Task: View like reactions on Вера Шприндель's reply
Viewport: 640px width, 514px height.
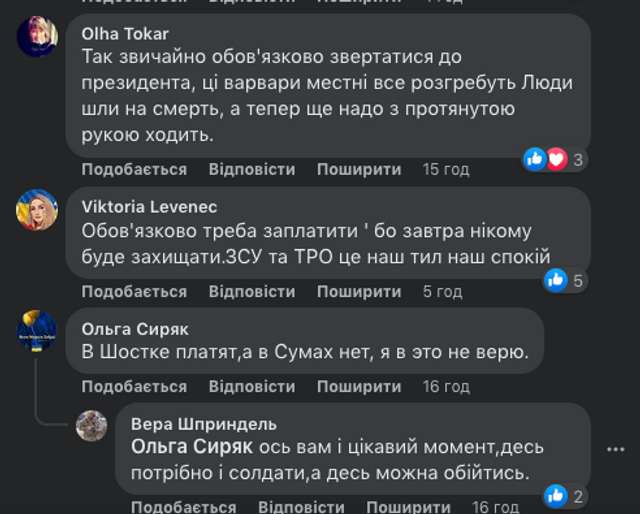Action: pos(565,494)
